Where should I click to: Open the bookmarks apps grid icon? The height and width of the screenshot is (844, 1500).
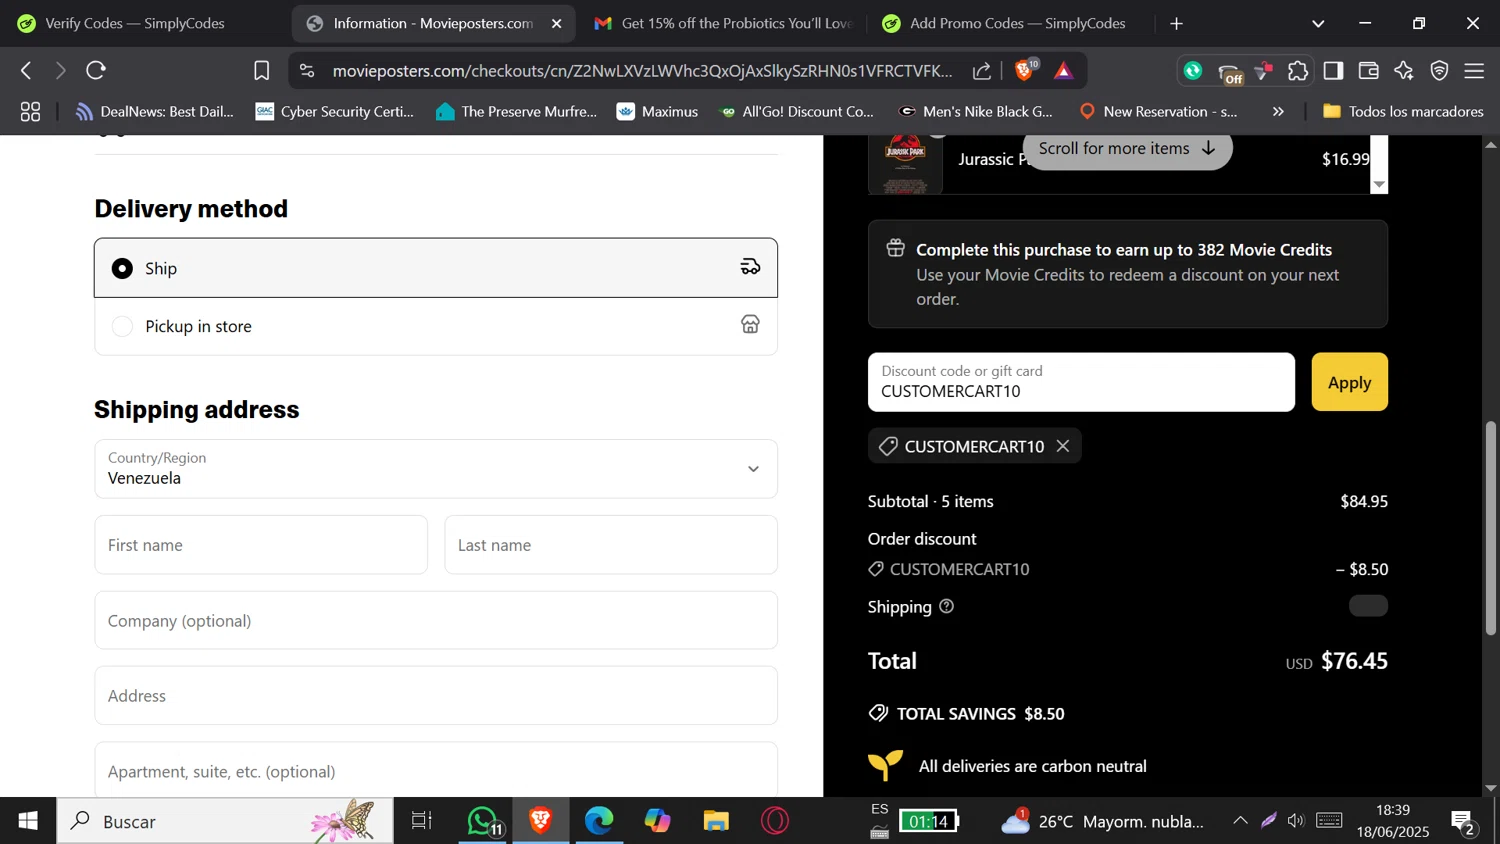tap(30, 112)
